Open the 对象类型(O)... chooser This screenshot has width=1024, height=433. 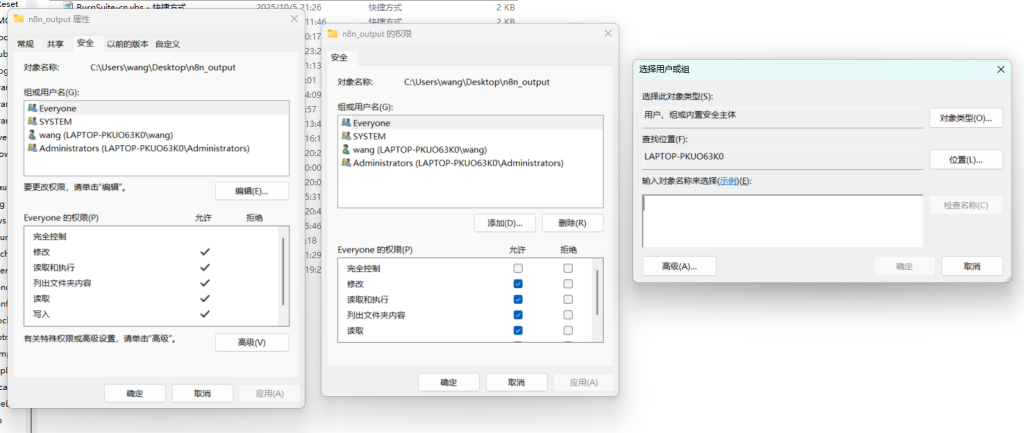point(965,118)
